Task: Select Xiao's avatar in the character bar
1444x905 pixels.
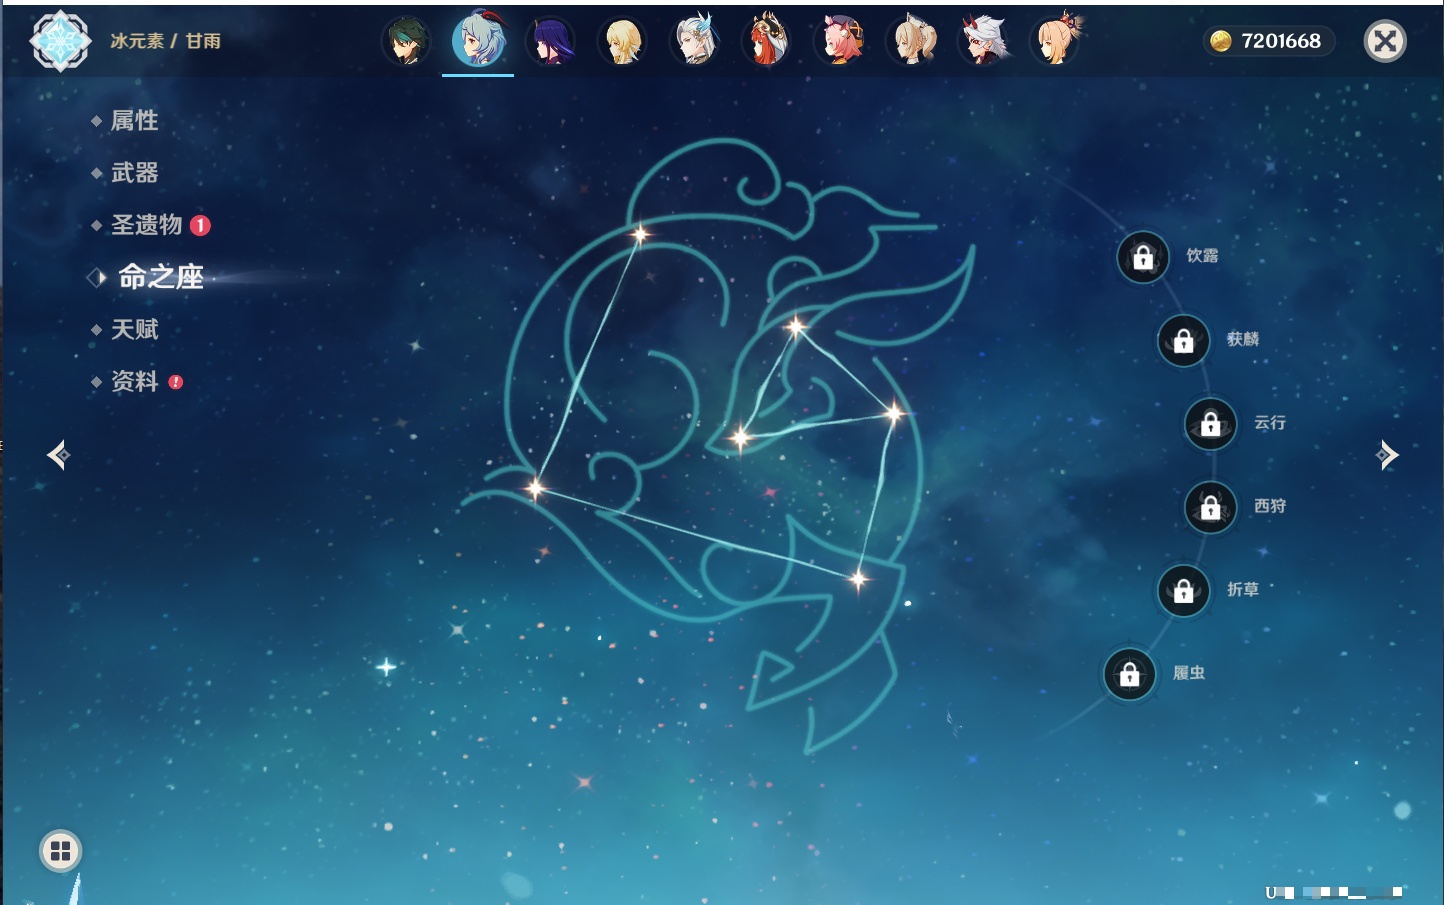Action: click(406, 42)
